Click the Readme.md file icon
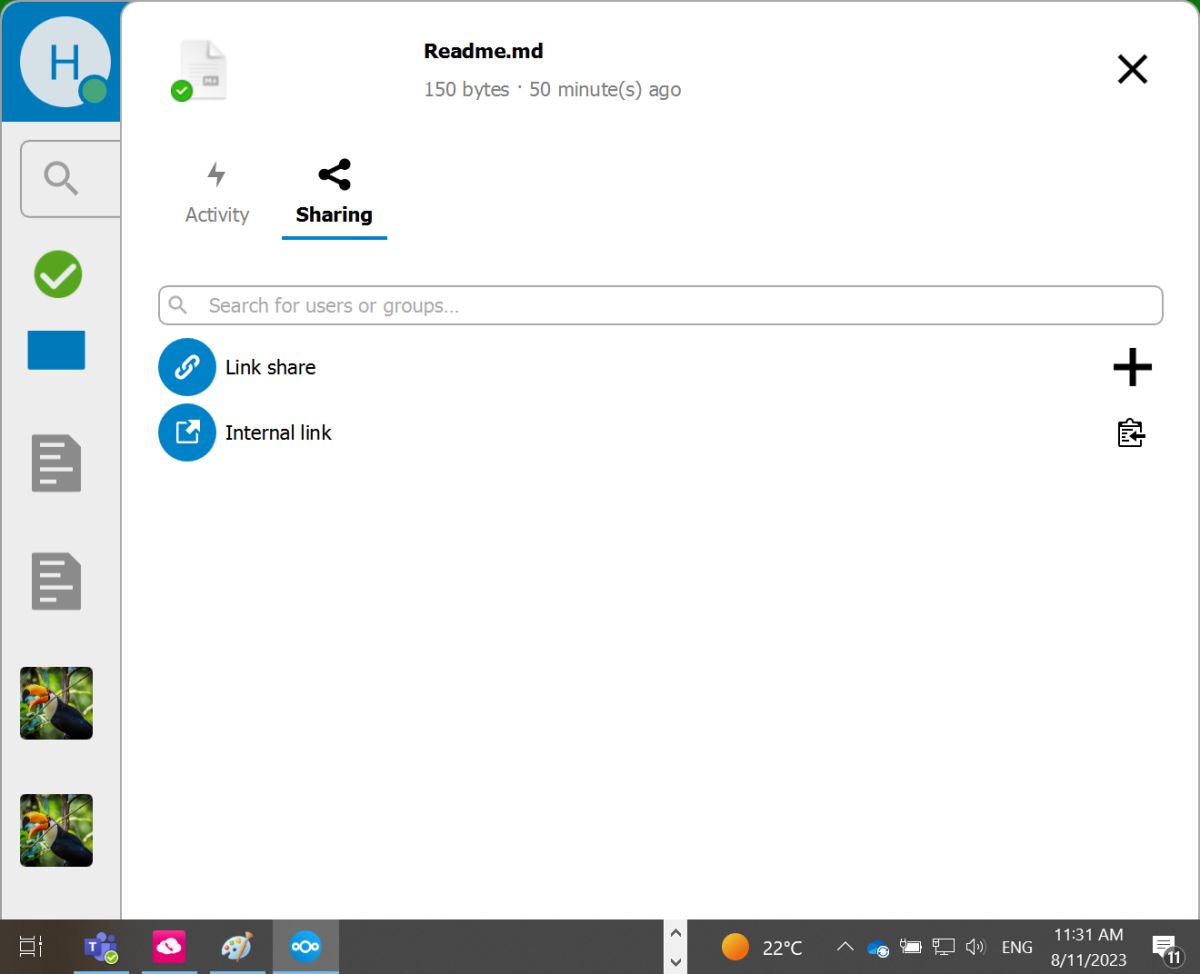Image resolution: width=1200 pixels, height=974 pixels. point(201,71)
